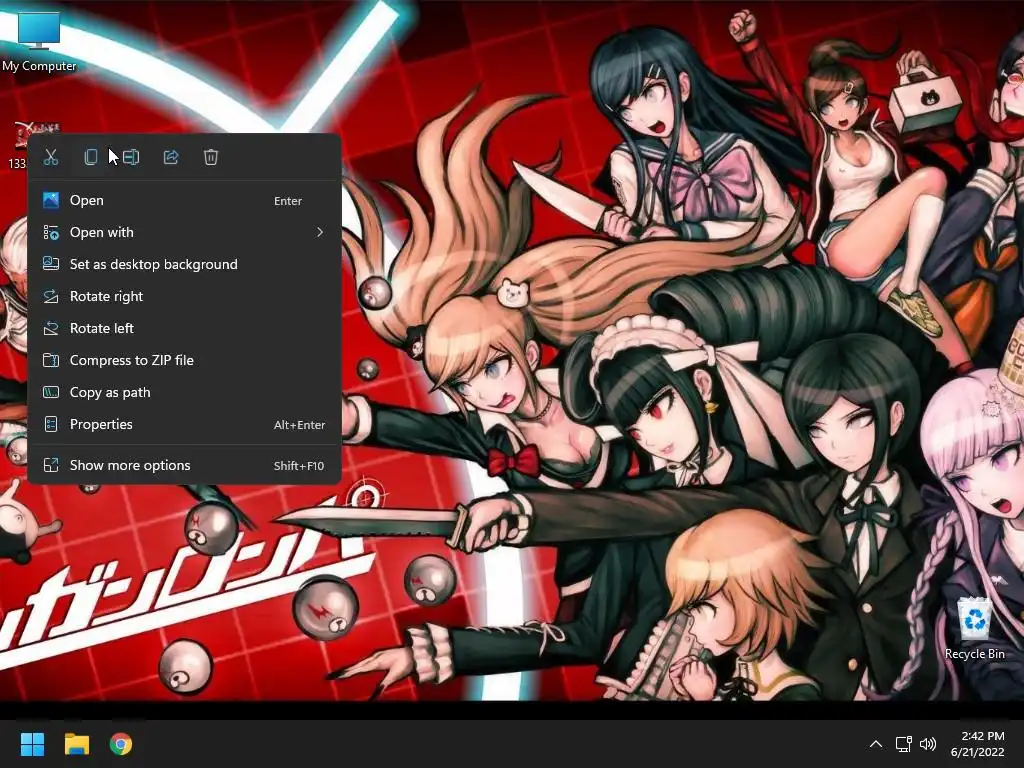This screenshot has height=768, width=1024.
Task: Select Rotate right menu entry
Action: (x=184, y=296)
